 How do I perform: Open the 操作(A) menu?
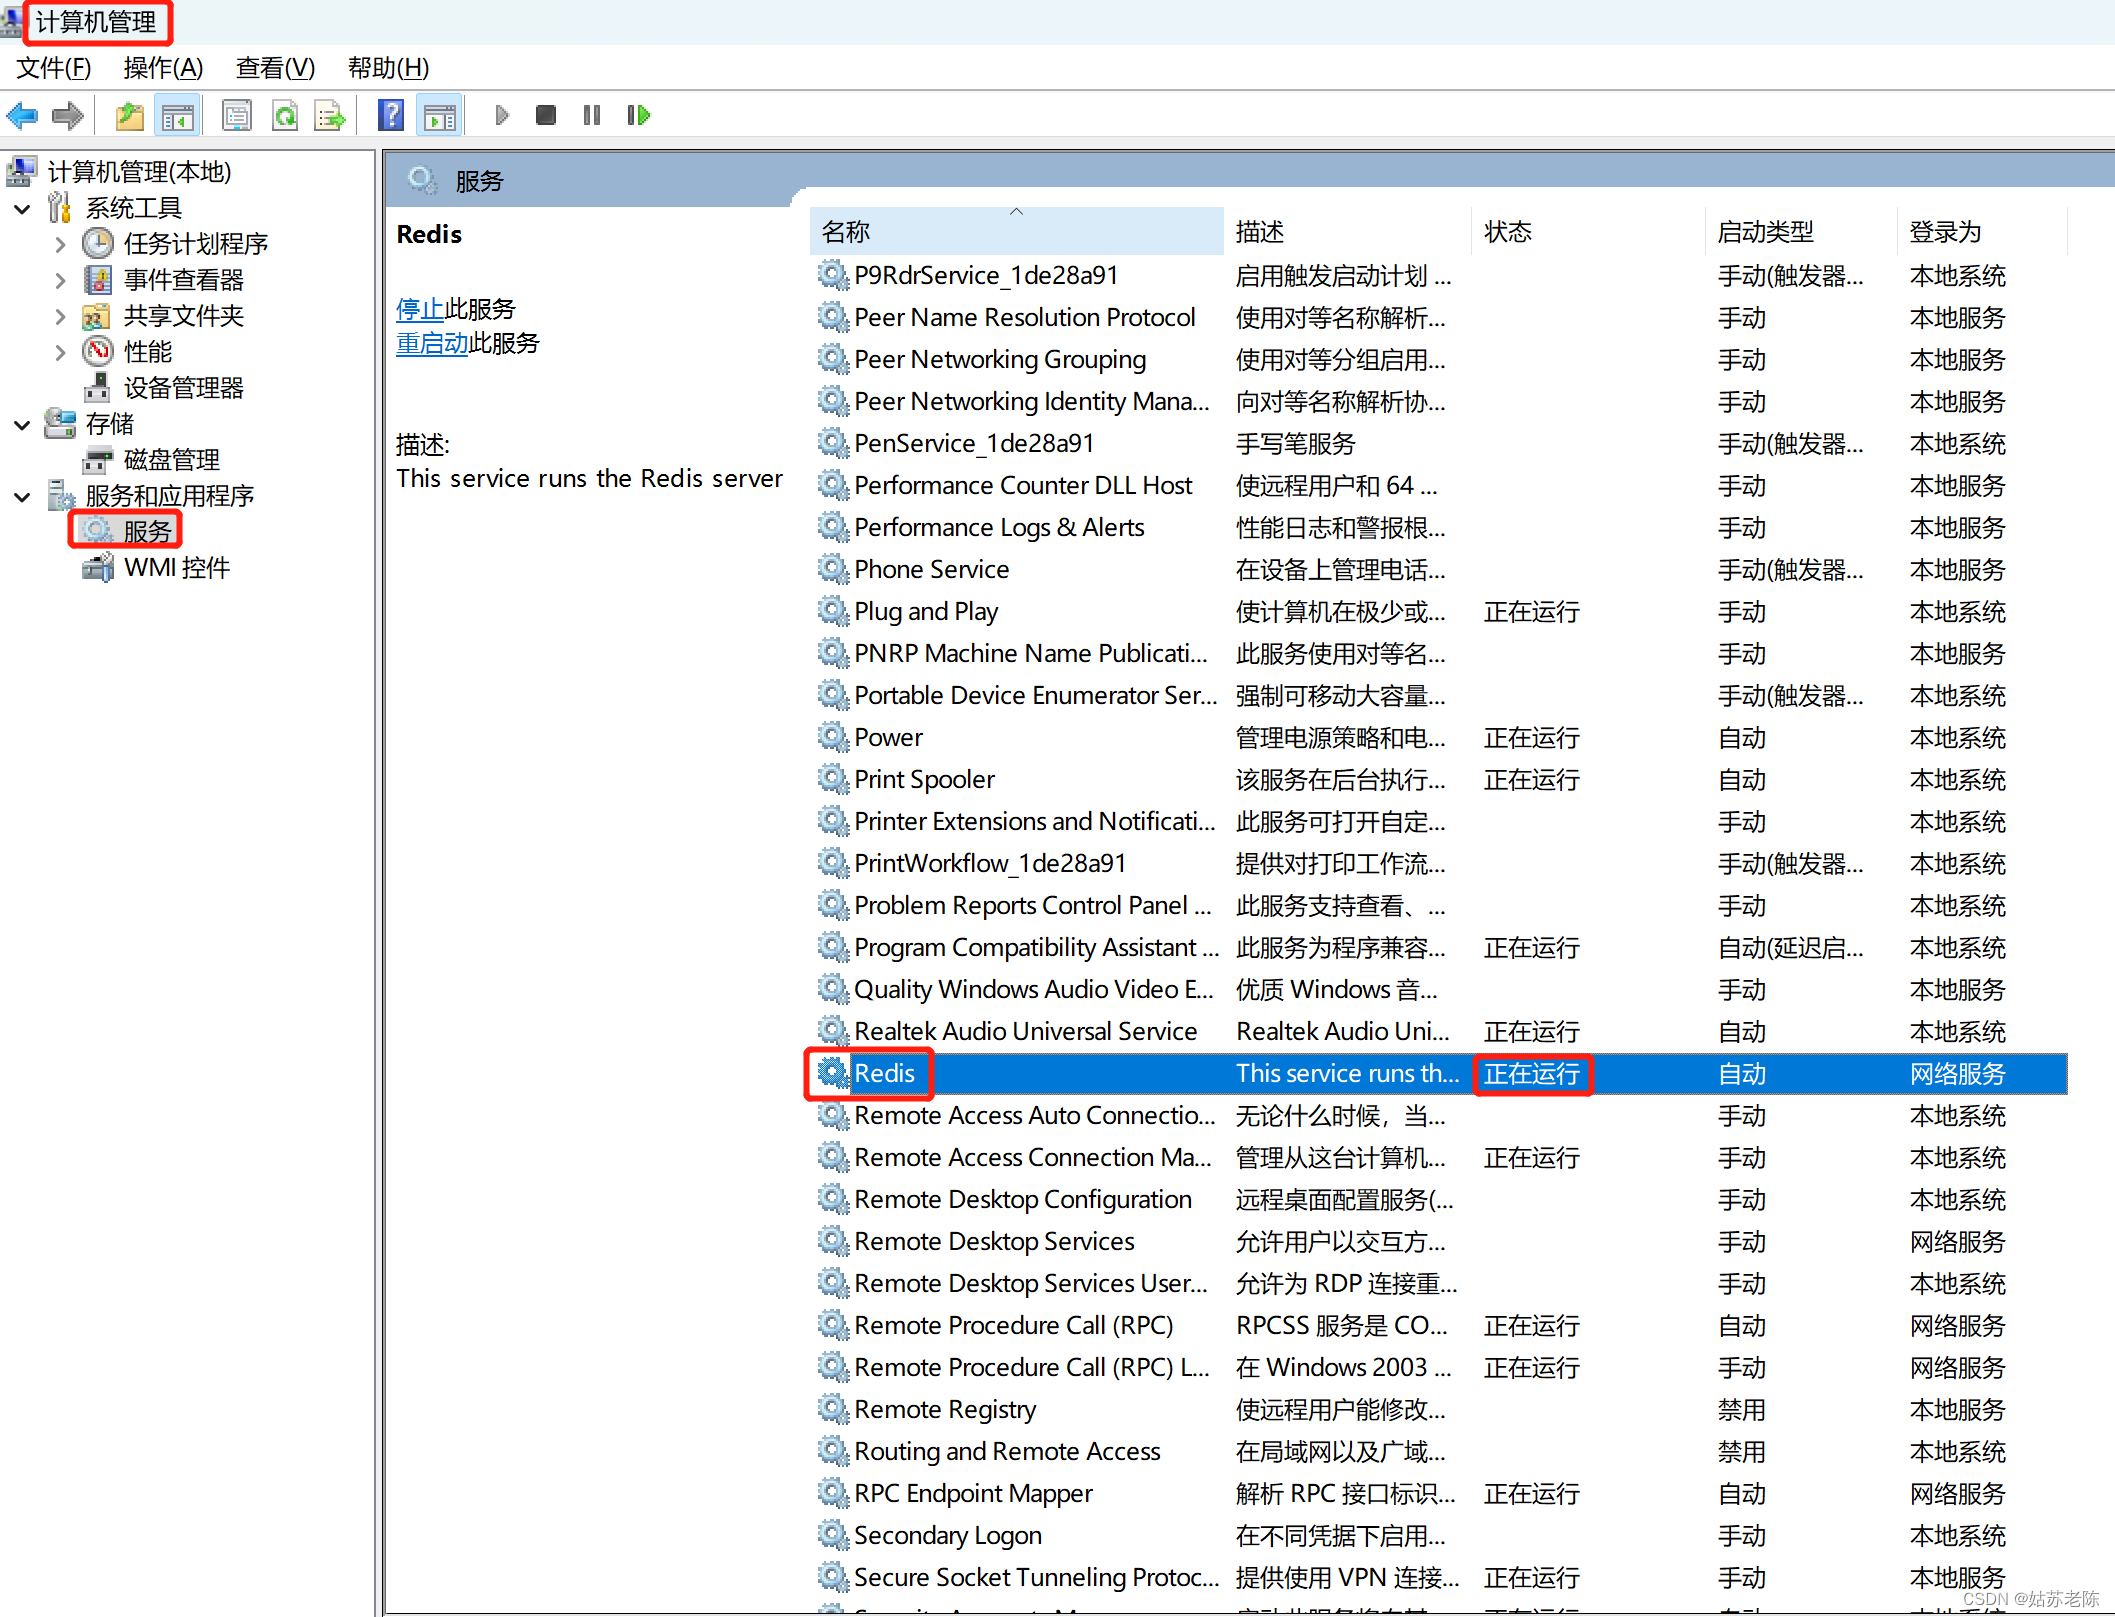[x=163, y=68]
